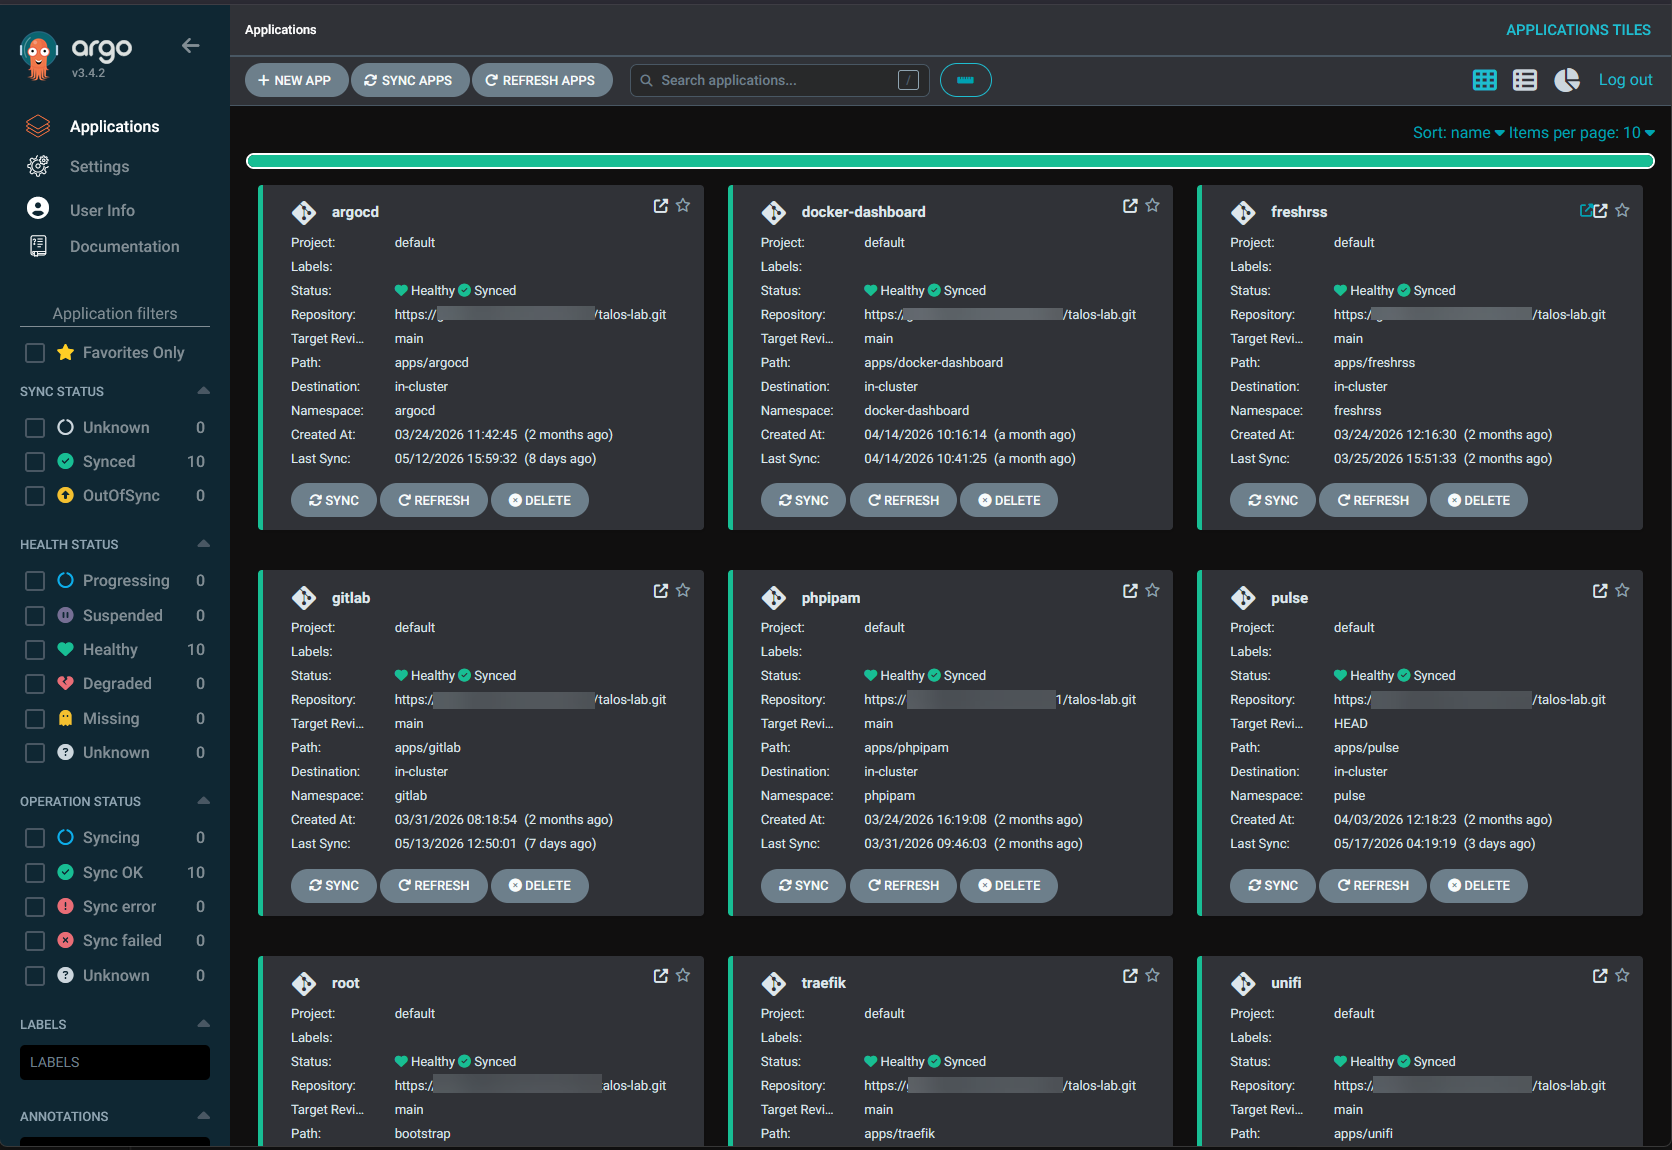Favorite the argocd application star
Viewport: 1672px width, 1150px height.
click(x=683, y=205)
